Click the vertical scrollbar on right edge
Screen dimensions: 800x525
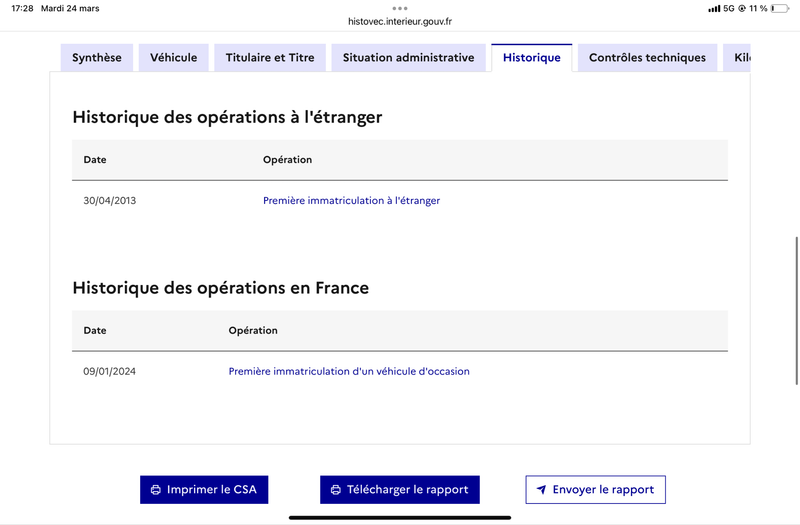pyautogui.click(x=796, y=310)
